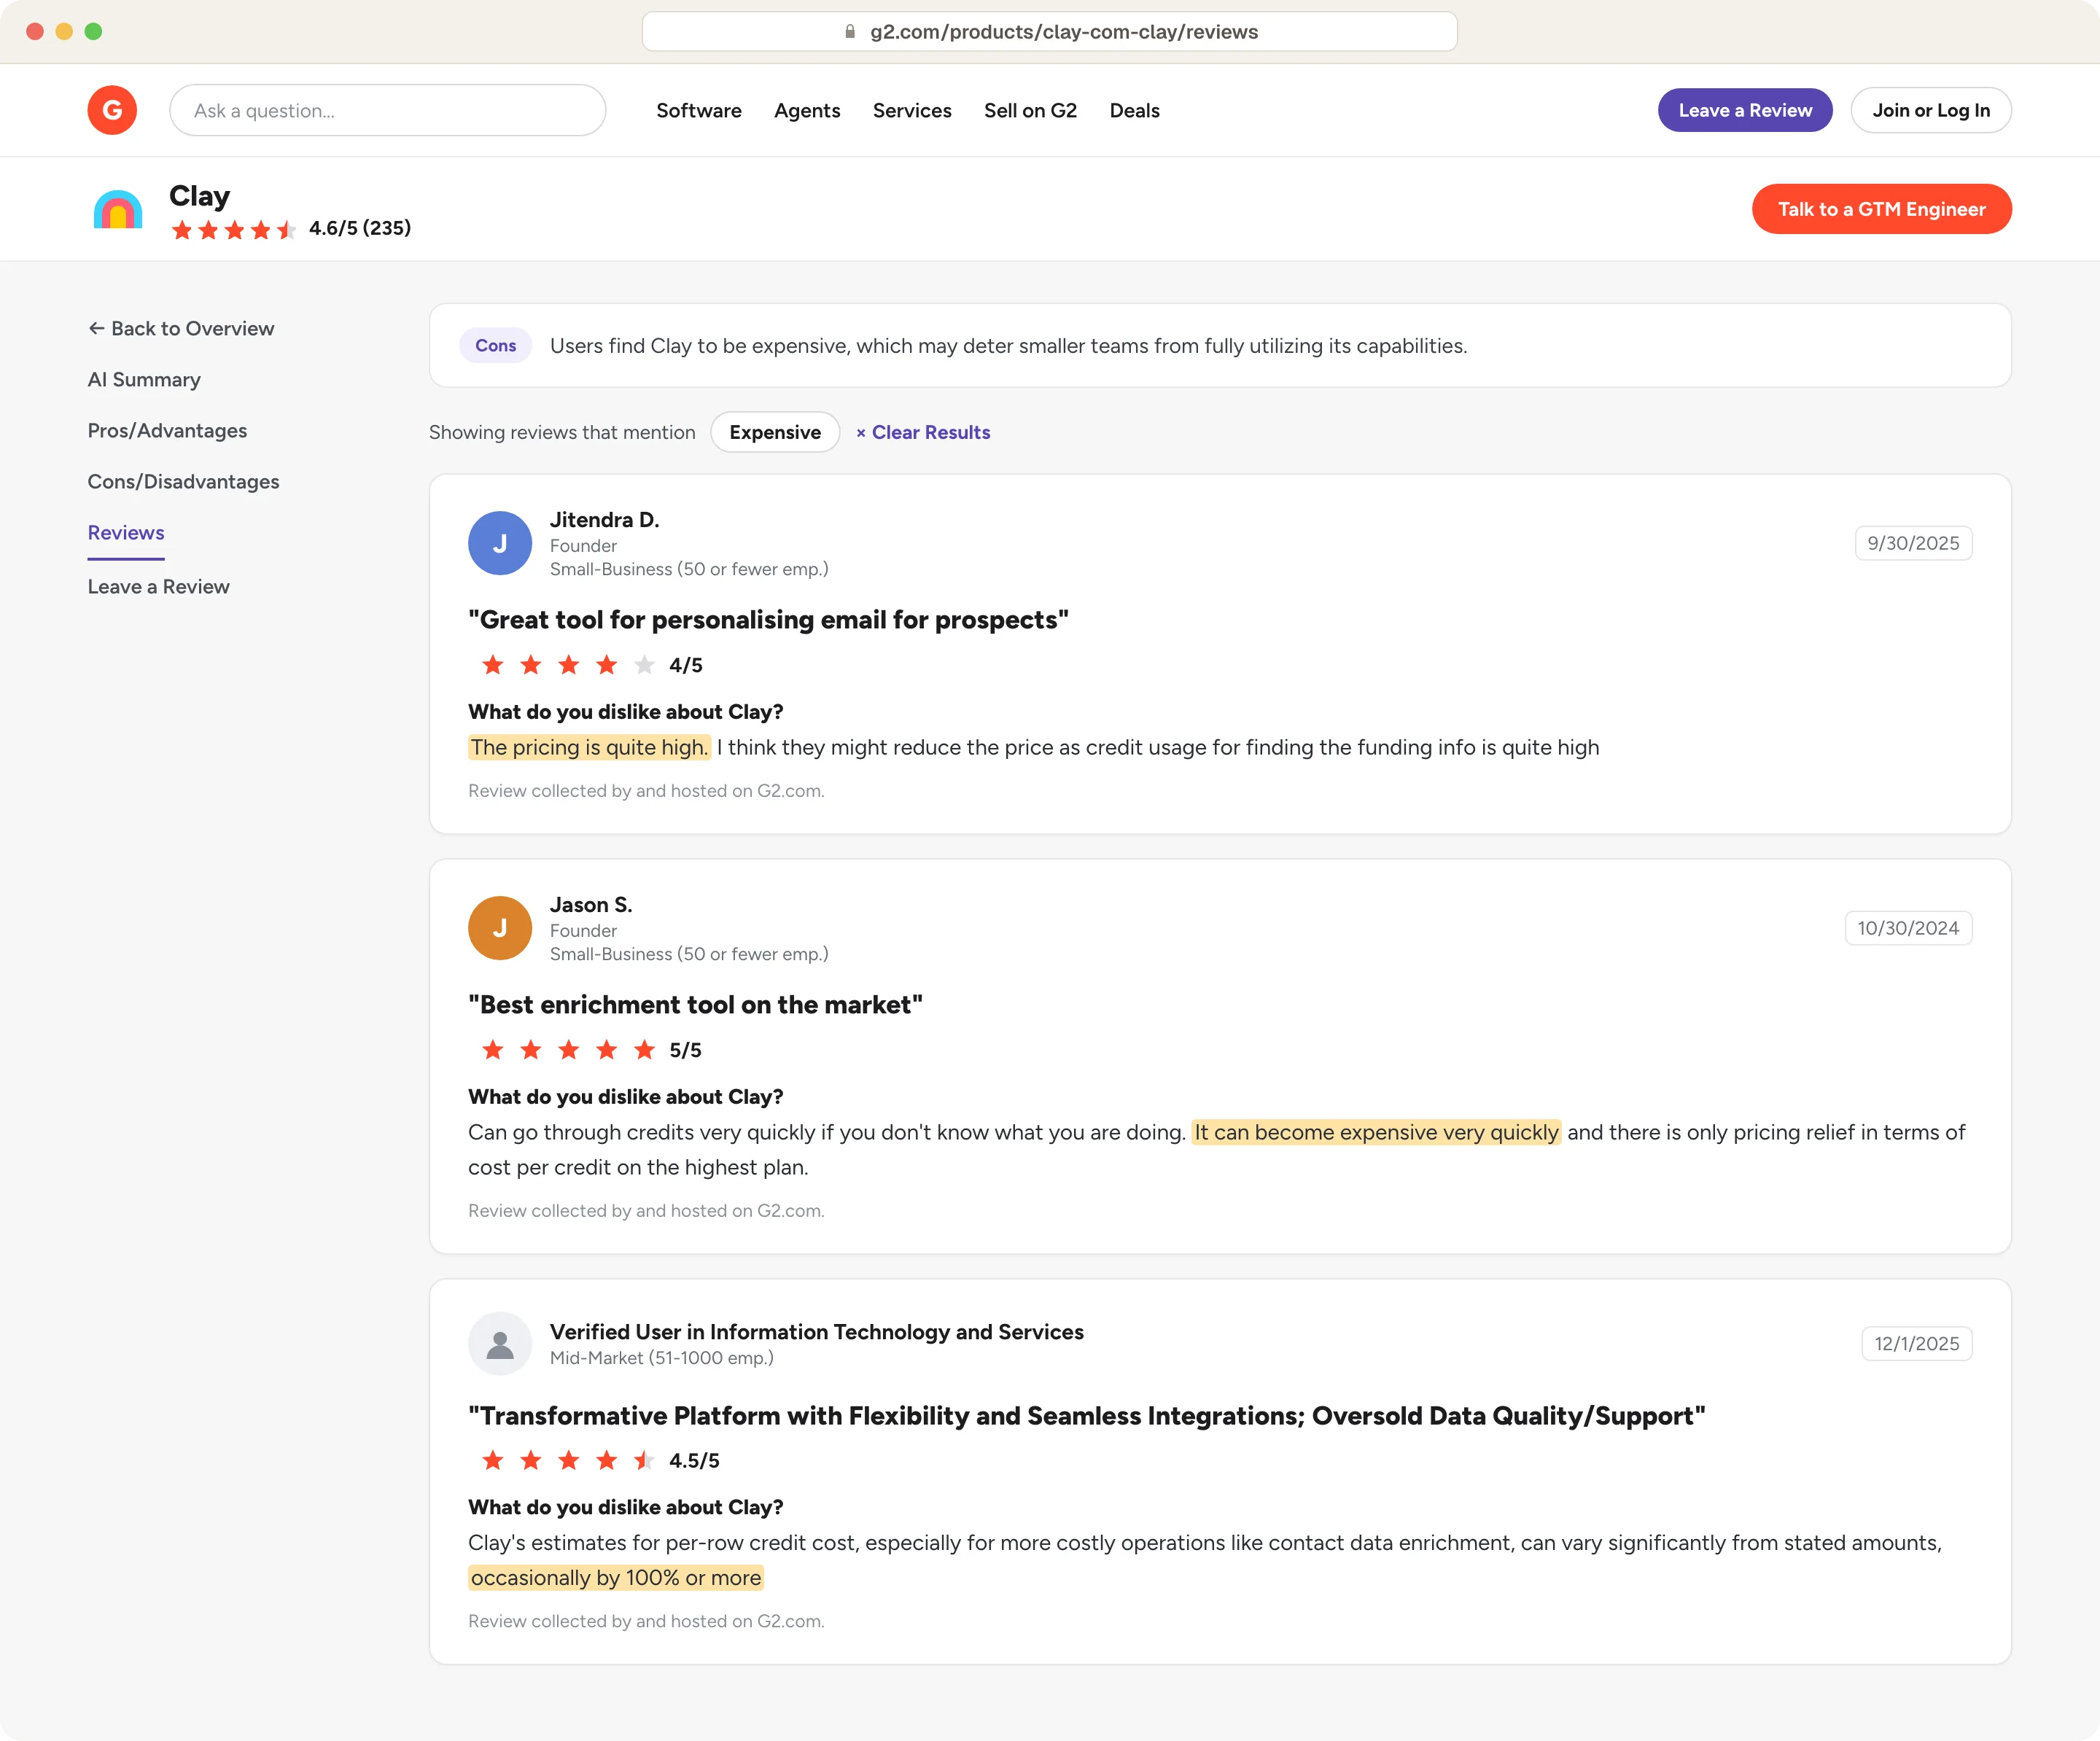The height and width of the screenshot is (1741, 2100).
Task: Open Leave a Review in sidebar
Action: click(x=158, y=586)
